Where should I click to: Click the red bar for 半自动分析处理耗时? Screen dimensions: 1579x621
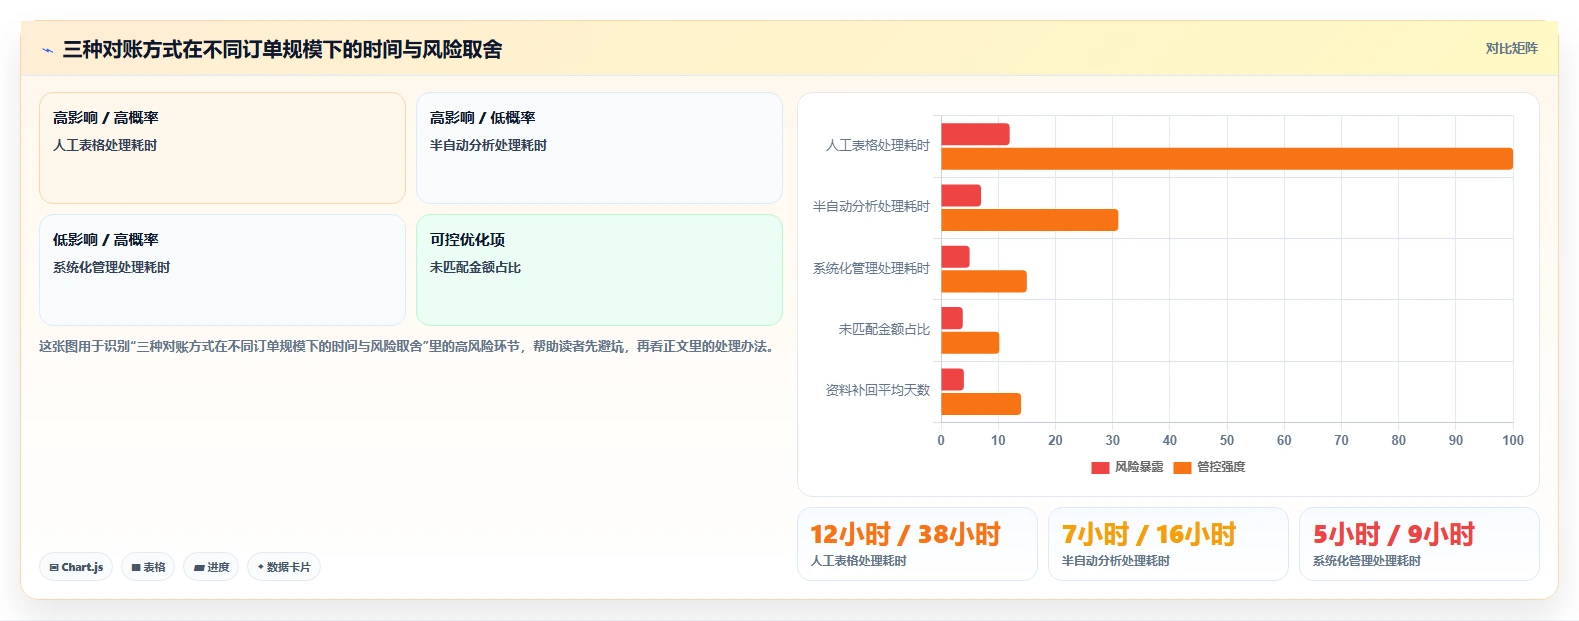click(x=961, y=195)
